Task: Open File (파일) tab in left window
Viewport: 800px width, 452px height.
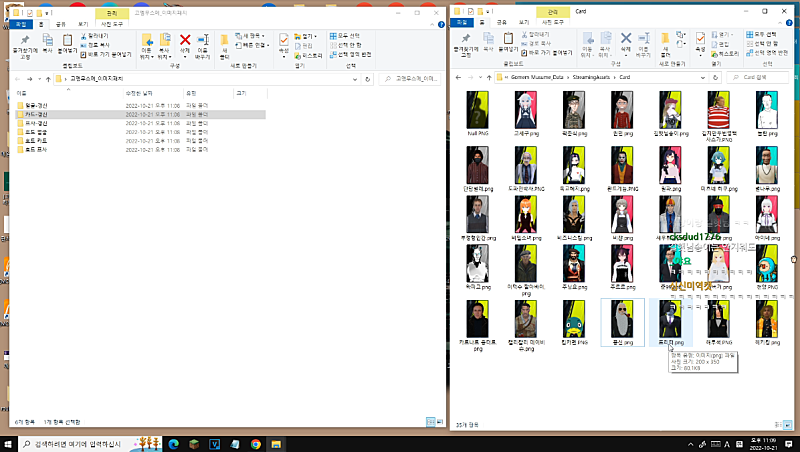Action: pos(21,24)
